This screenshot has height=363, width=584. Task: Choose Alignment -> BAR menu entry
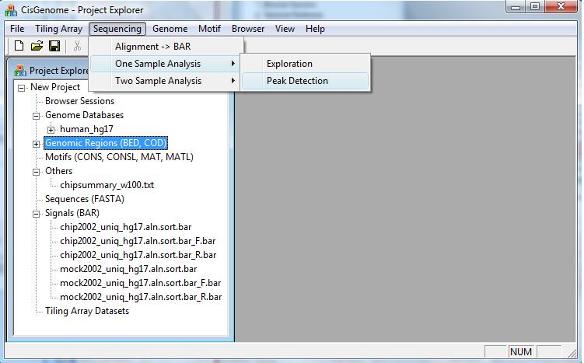(x=166, y=47)
